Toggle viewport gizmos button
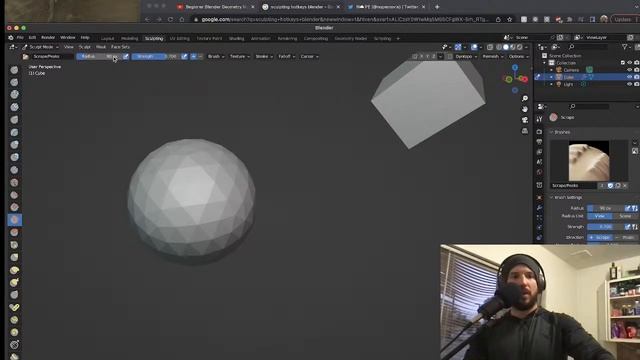 [458, 47]
